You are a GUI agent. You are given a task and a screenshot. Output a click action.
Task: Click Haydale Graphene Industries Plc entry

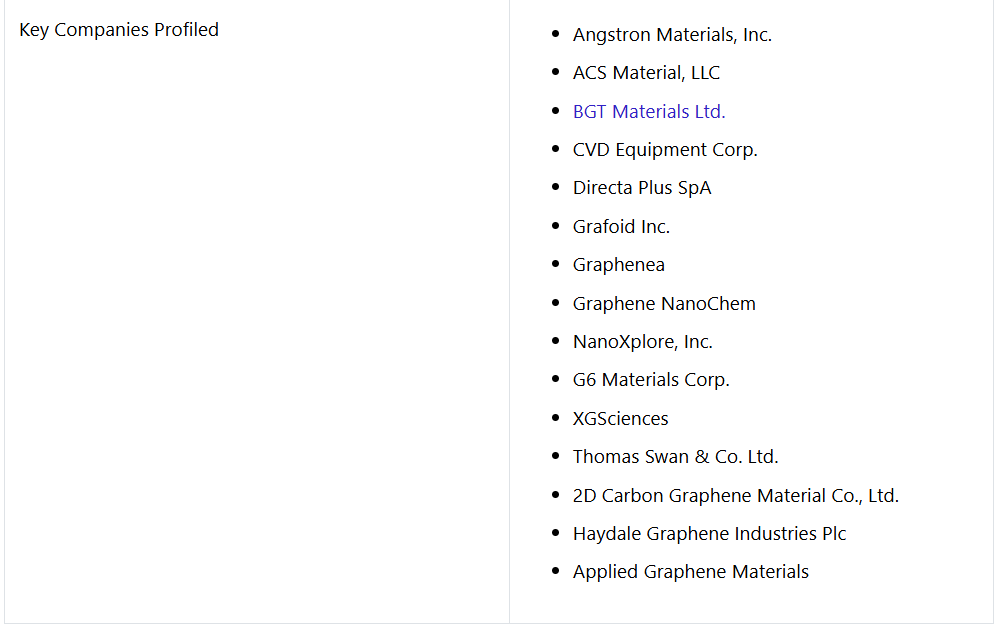(x=709, y=533)
